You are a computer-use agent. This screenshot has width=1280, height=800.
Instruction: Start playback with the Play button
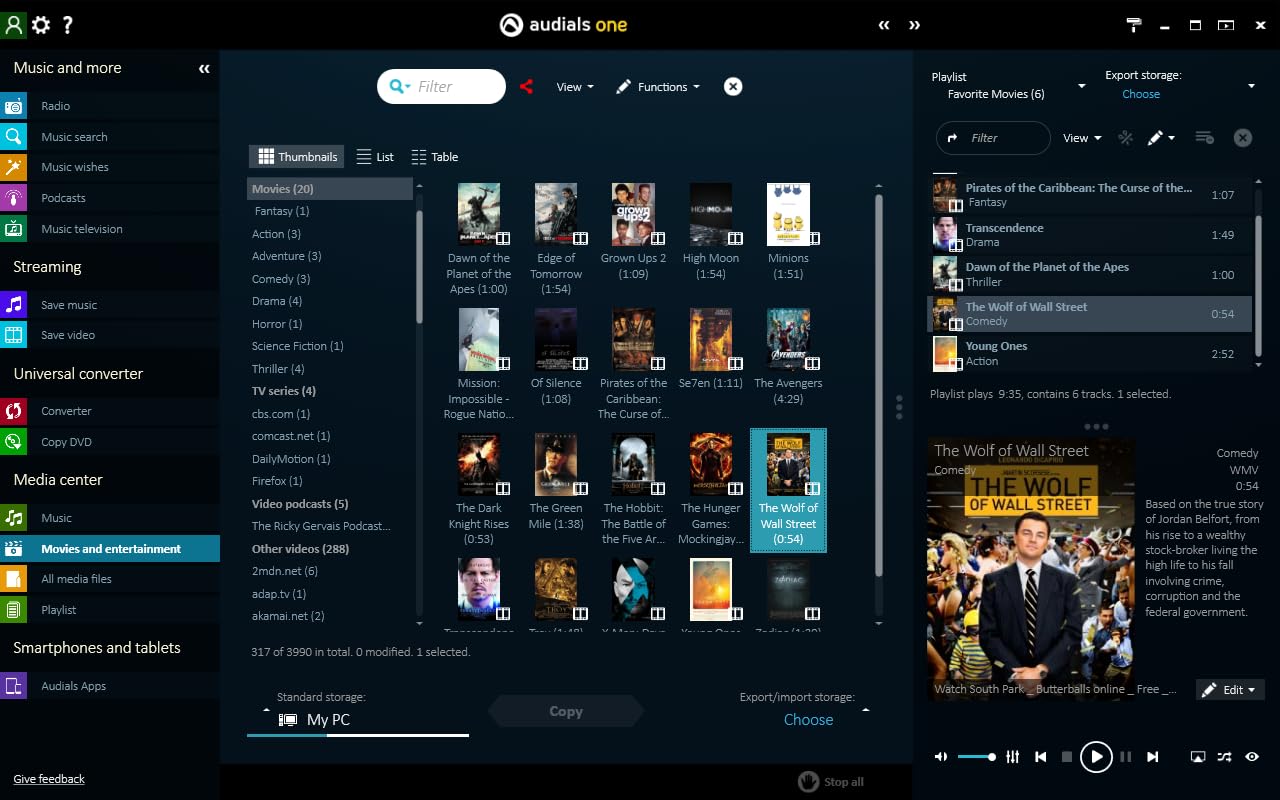tap(1096, 757)
